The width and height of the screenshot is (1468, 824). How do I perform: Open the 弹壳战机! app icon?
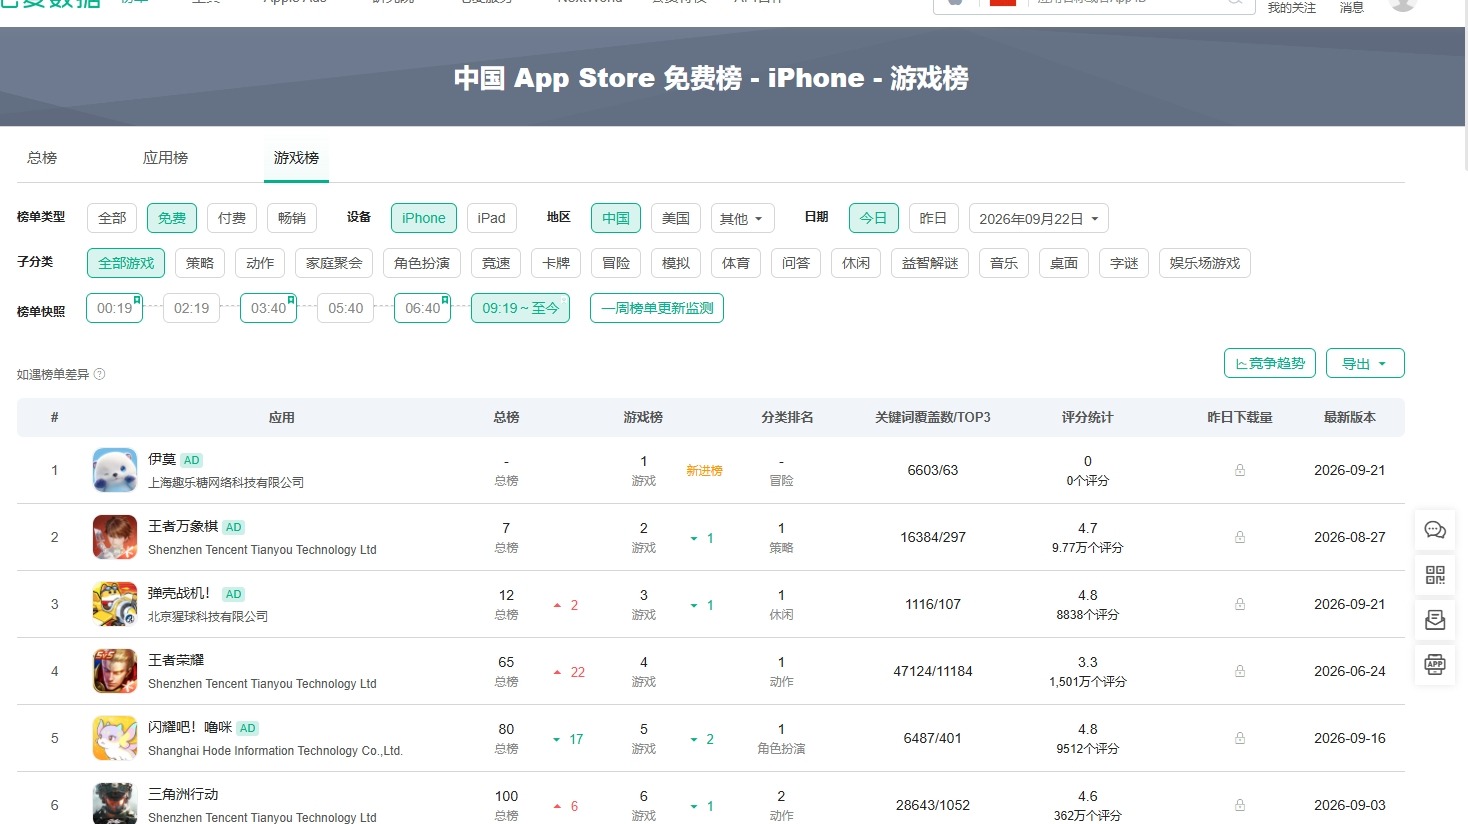pyautogui.click(x=115, y=604)
